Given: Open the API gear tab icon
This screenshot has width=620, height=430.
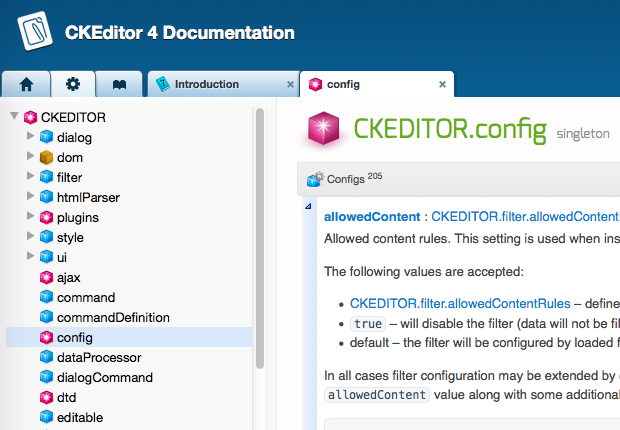Looking at the screenshot, I should pos(73,84).
